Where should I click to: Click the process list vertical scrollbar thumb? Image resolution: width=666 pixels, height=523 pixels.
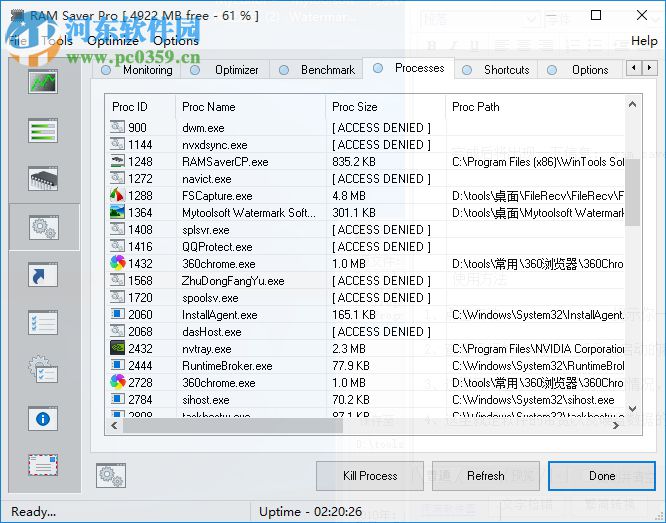pyautogui.click(x=632, y=192)
